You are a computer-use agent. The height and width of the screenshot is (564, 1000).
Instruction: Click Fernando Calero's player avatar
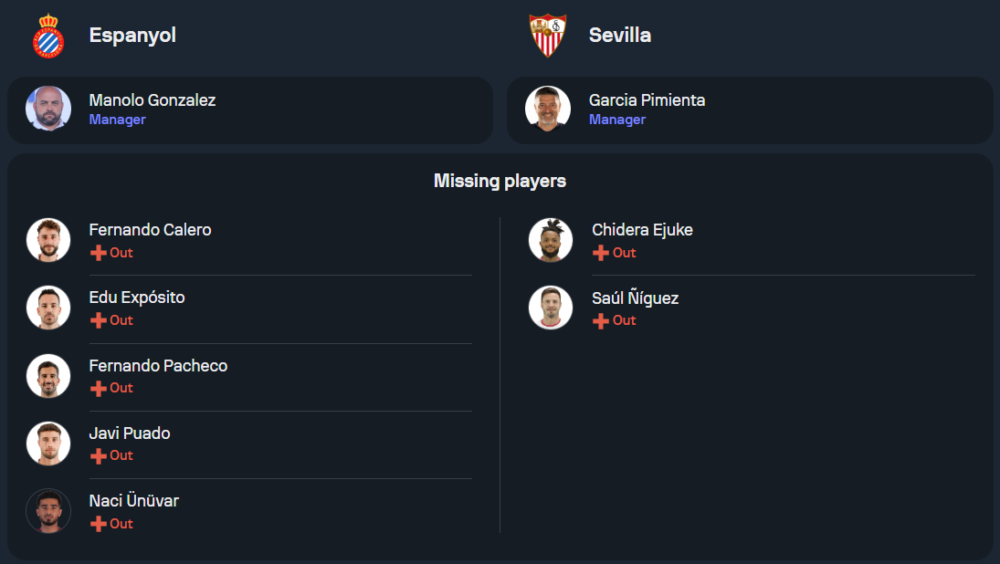pyautogui.click(x=48, y=240)
